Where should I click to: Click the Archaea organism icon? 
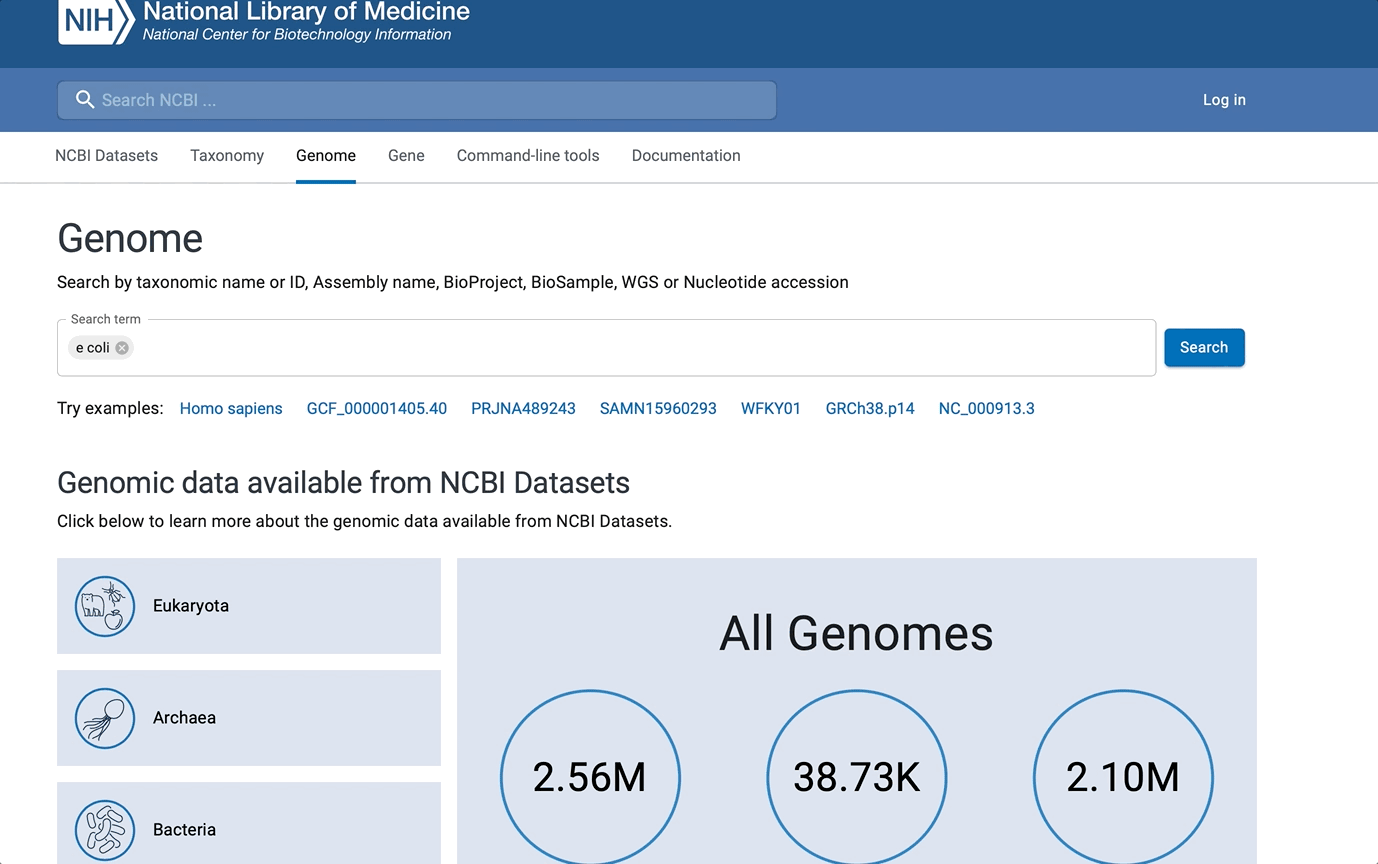point(105,718)
